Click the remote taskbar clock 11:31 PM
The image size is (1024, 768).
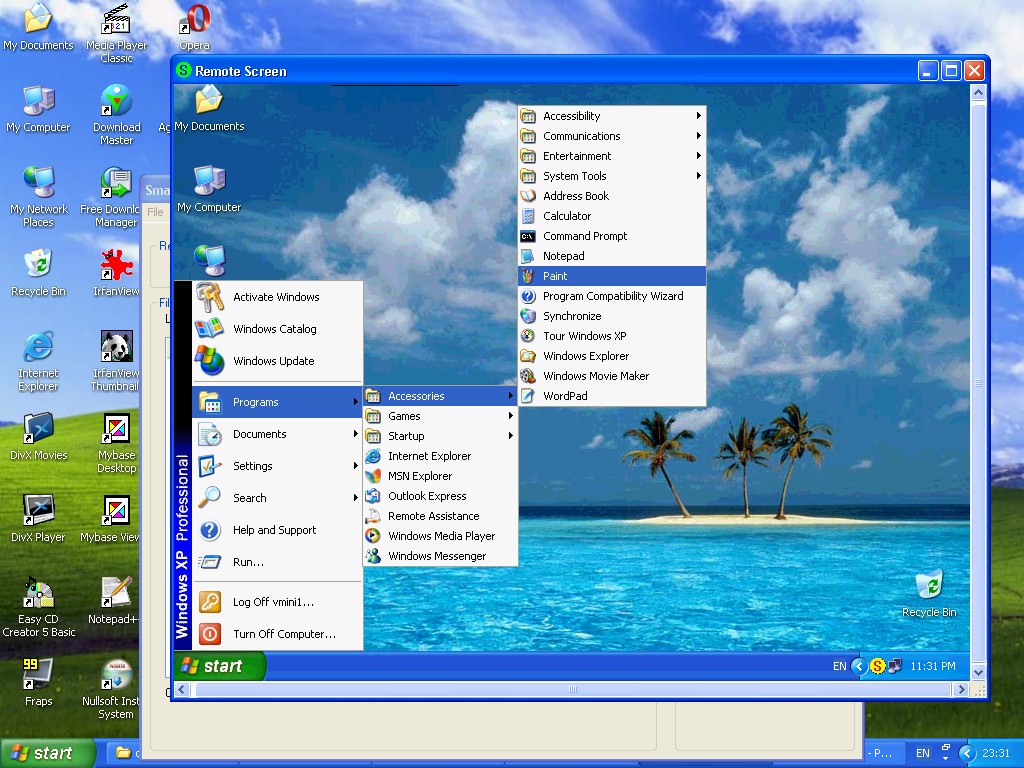pos(933,666)
